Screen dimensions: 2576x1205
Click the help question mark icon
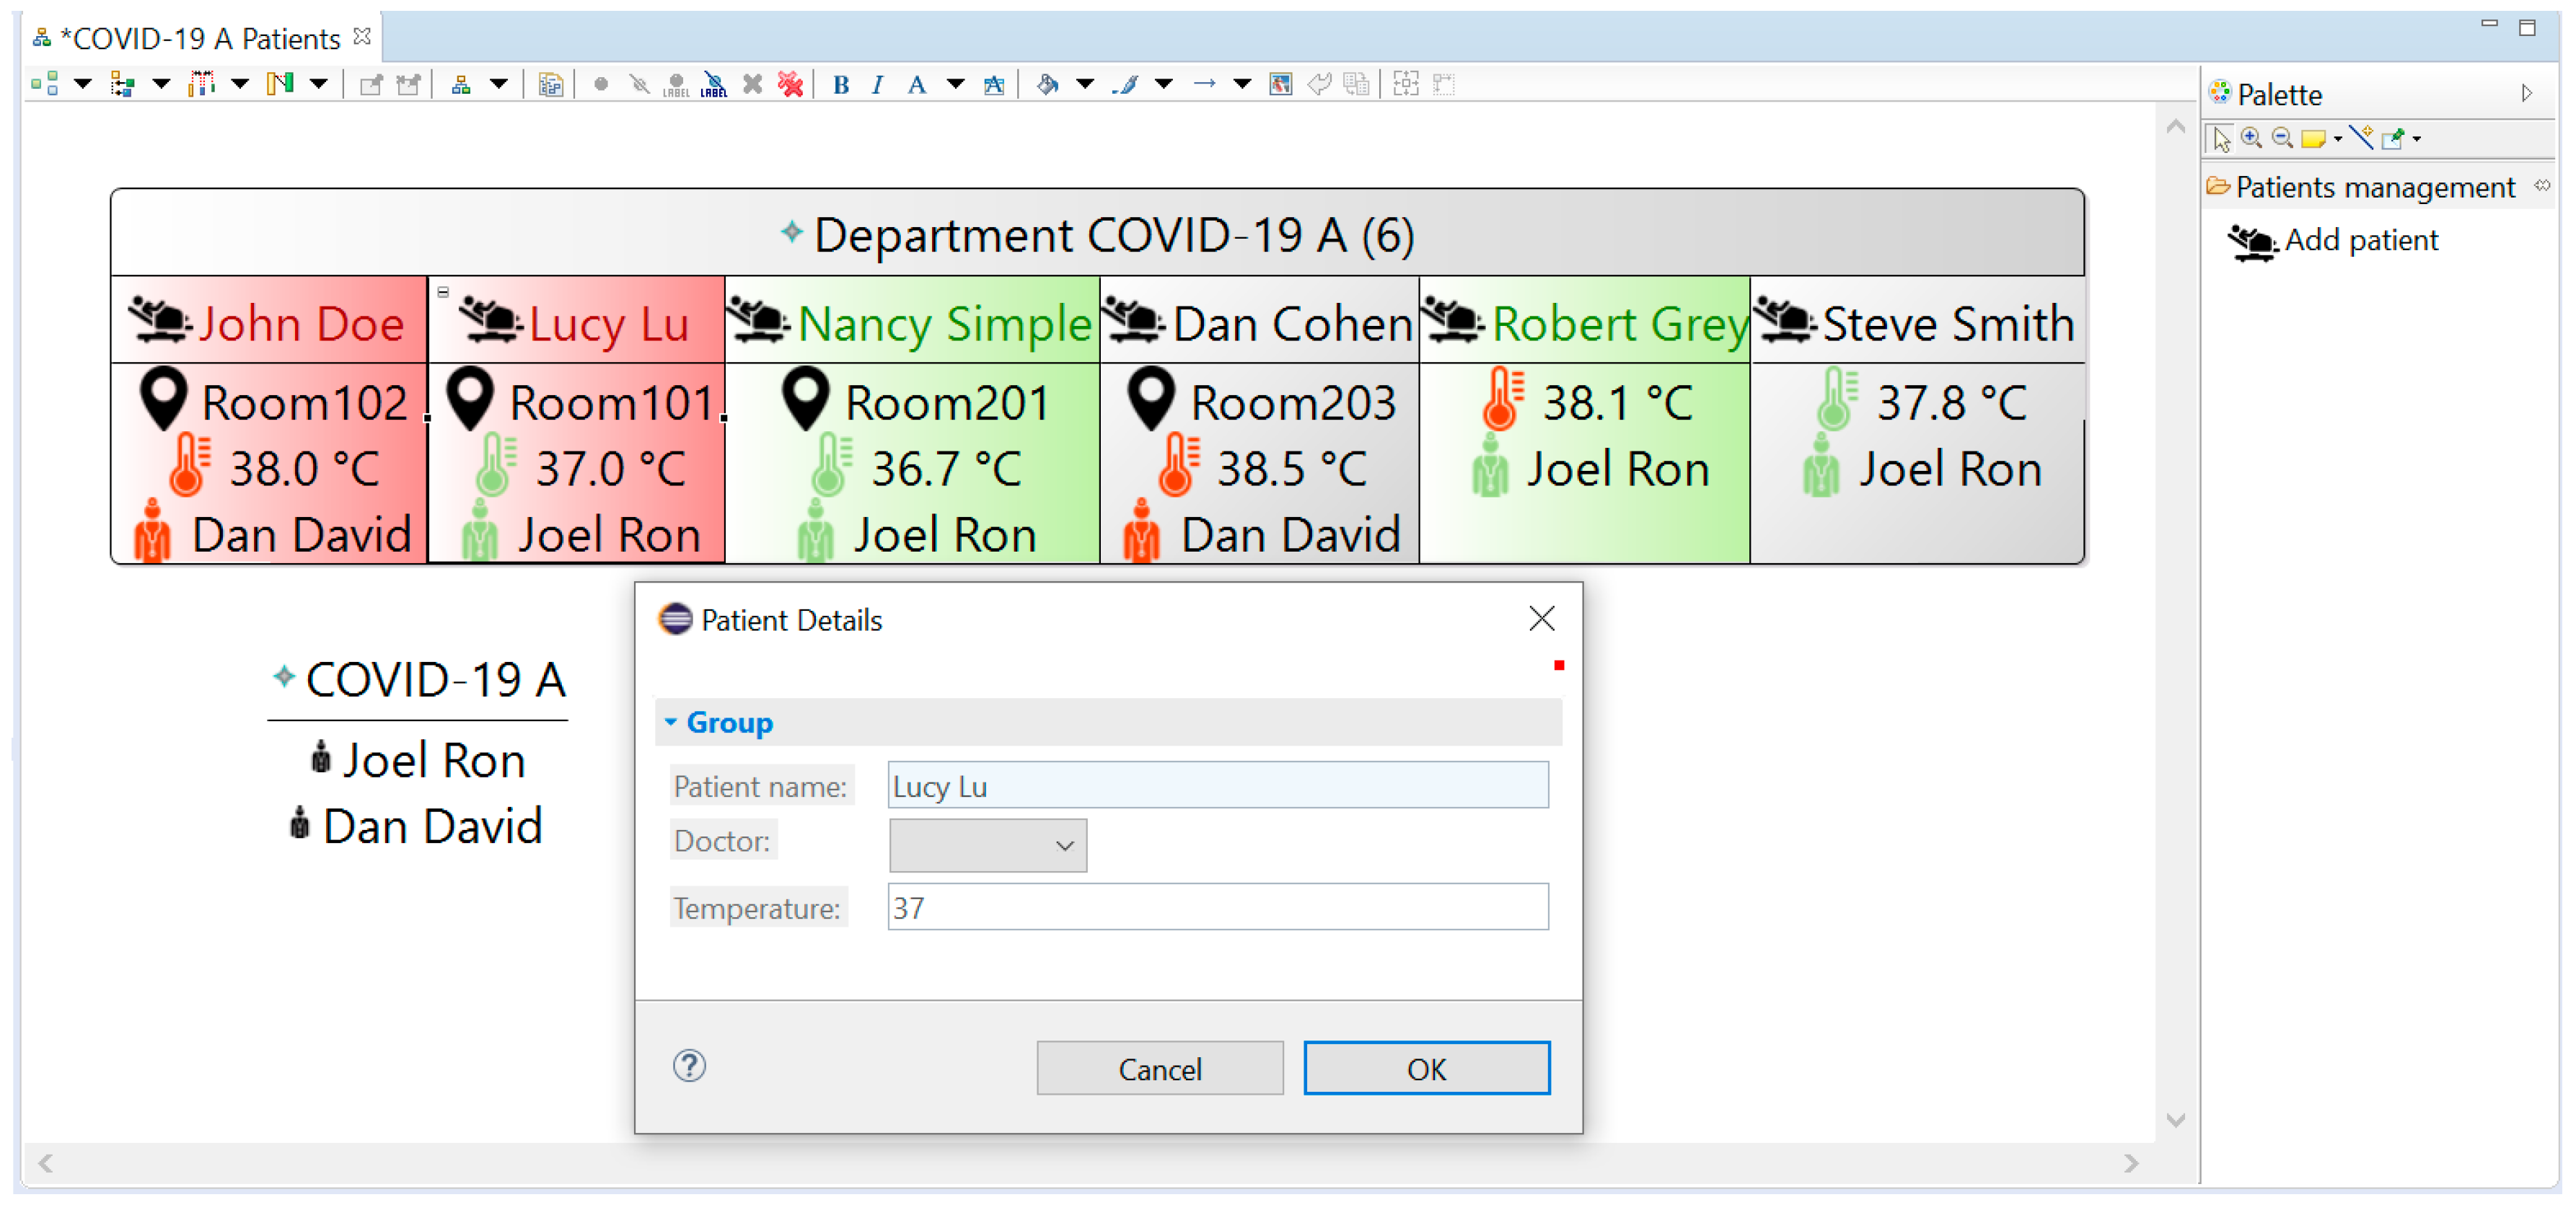(x=689, y=1066)
